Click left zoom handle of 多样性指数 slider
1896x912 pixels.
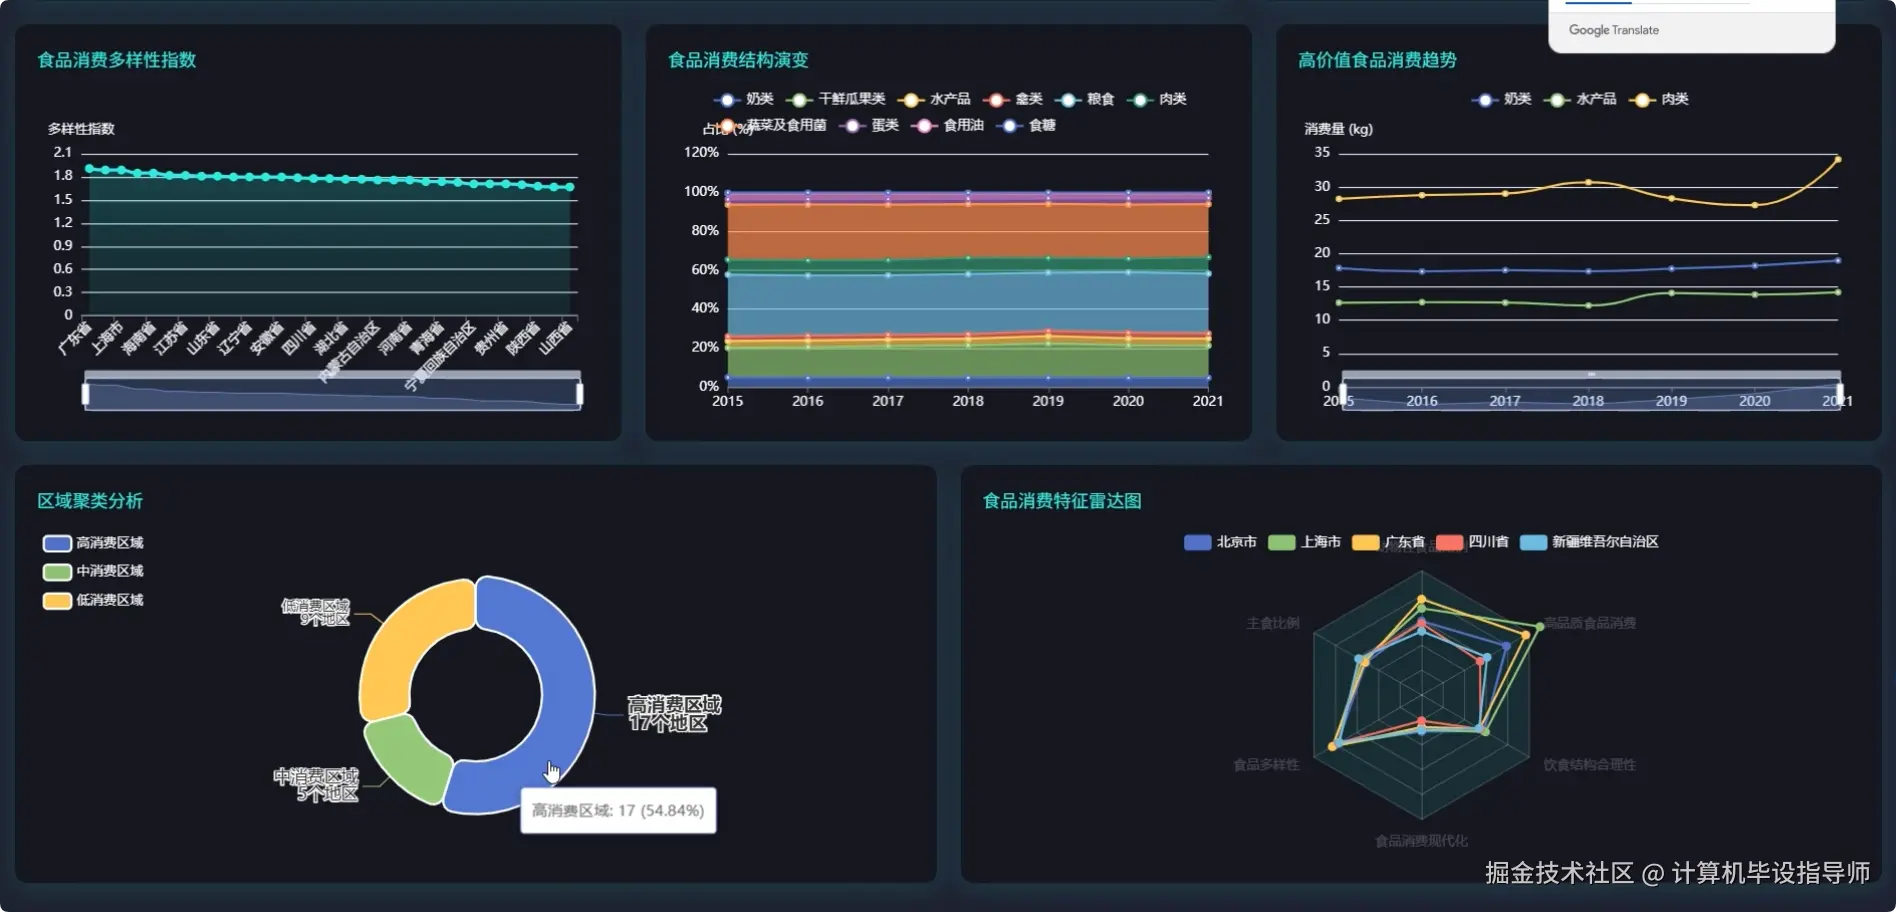(x=86, y=394)
